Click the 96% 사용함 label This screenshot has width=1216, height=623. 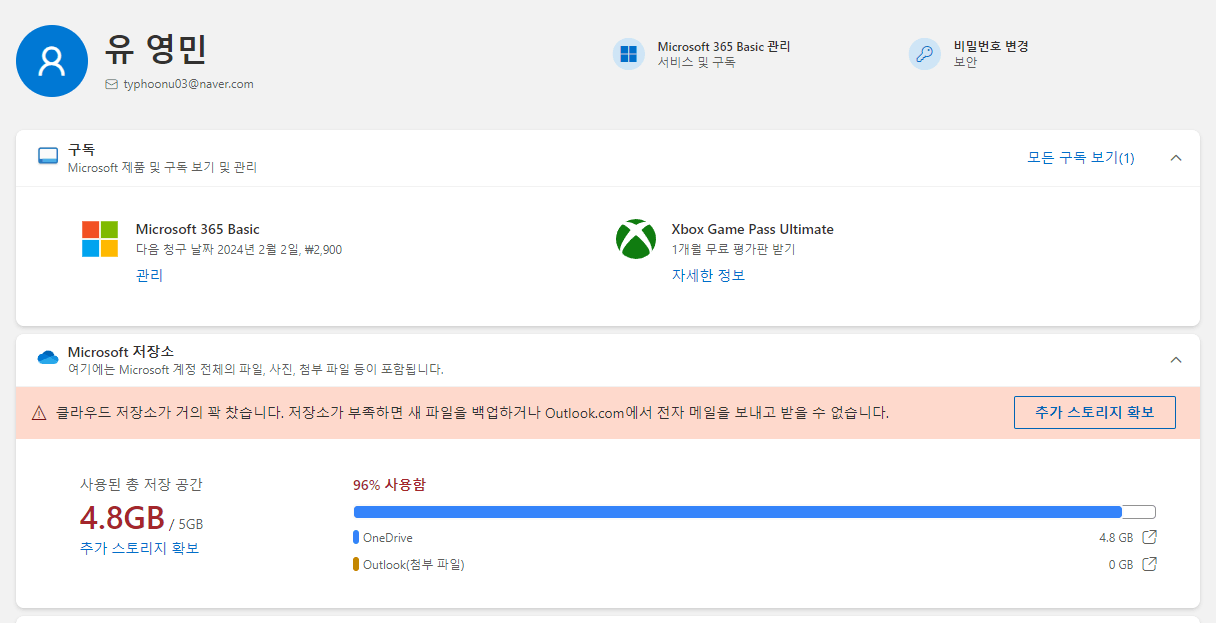(389, 484)
